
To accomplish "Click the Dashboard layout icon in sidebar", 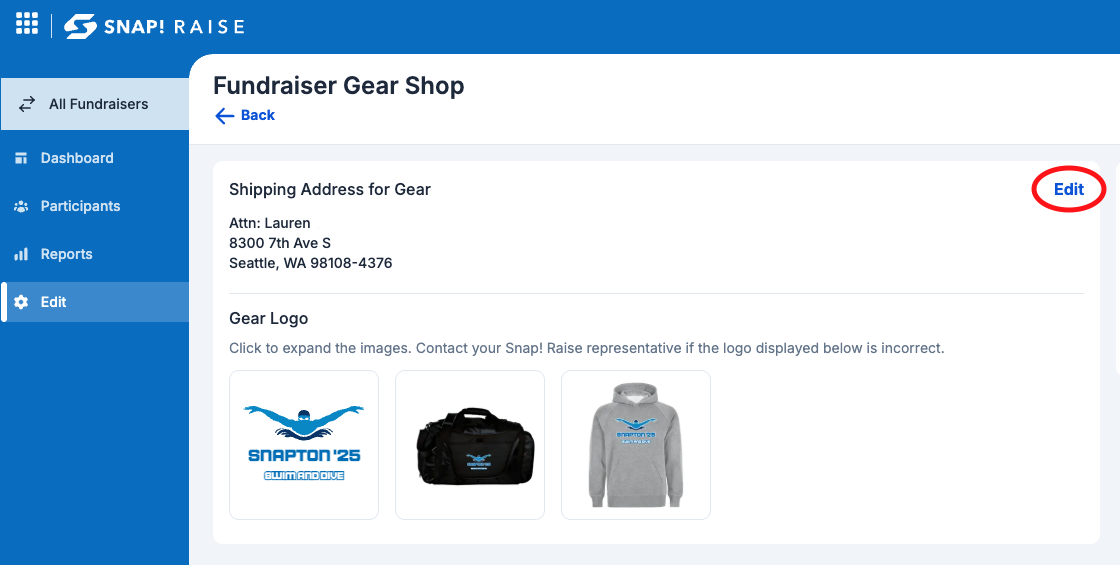I will coord(21,158).
